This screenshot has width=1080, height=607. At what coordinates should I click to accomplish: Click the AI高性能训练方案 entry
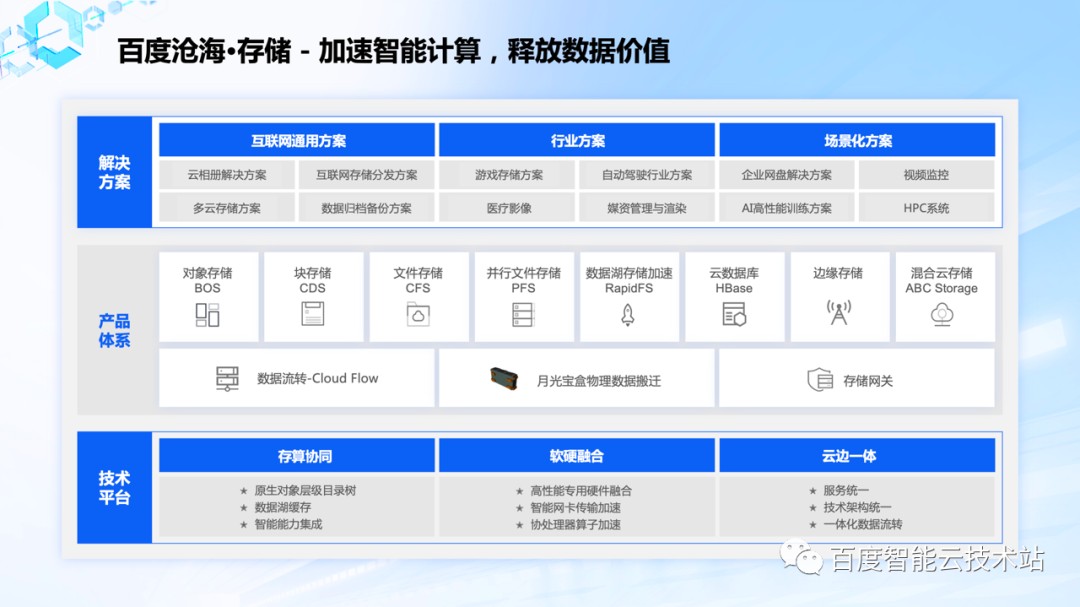click(785, 208)
